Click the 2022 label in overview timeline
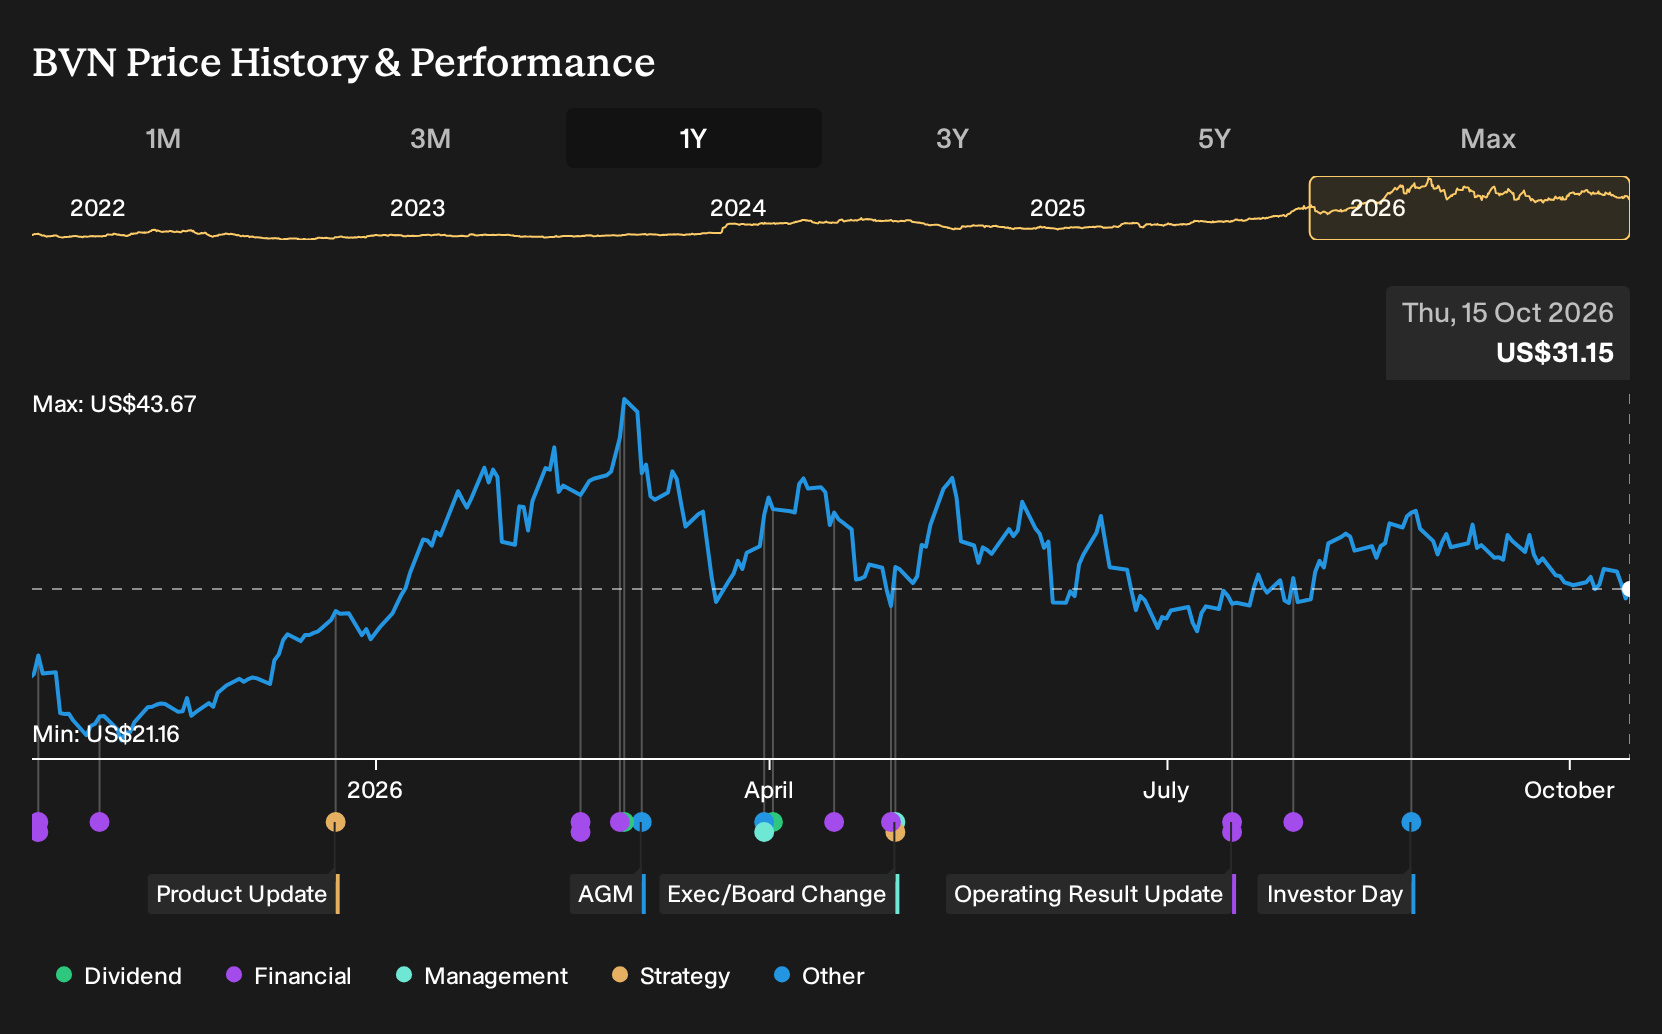1662x1034 pixels. pyautogui.click(x=97, y=208)
